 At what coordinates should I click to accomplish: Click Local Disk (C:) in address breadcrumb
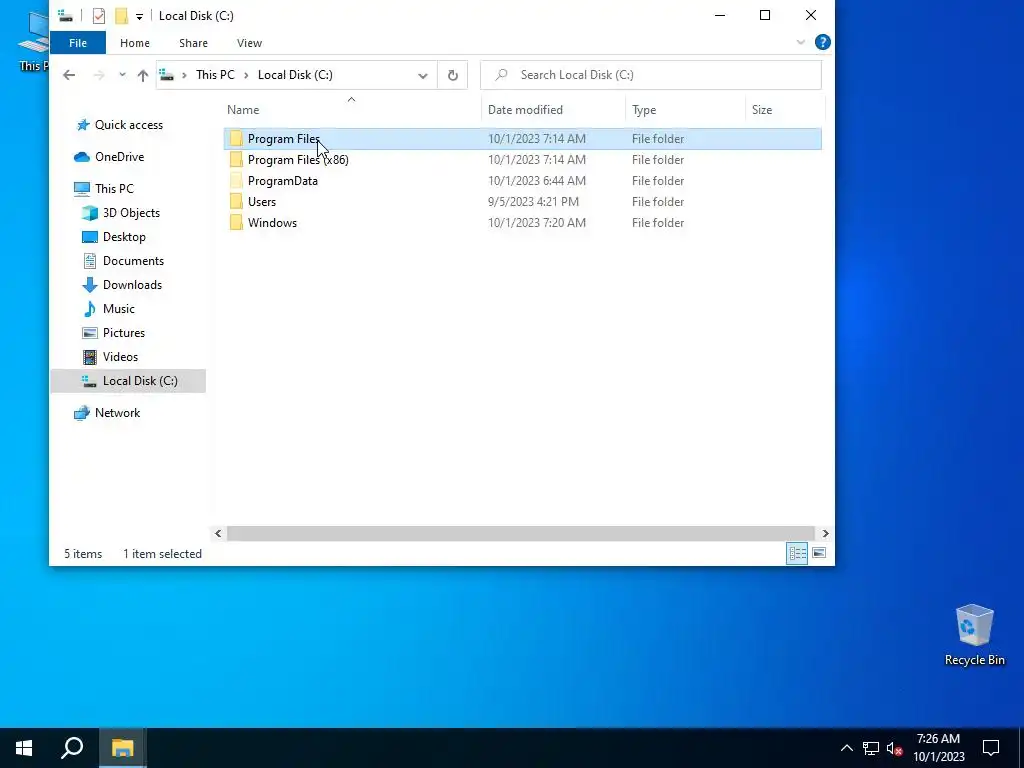pos(295,75)
